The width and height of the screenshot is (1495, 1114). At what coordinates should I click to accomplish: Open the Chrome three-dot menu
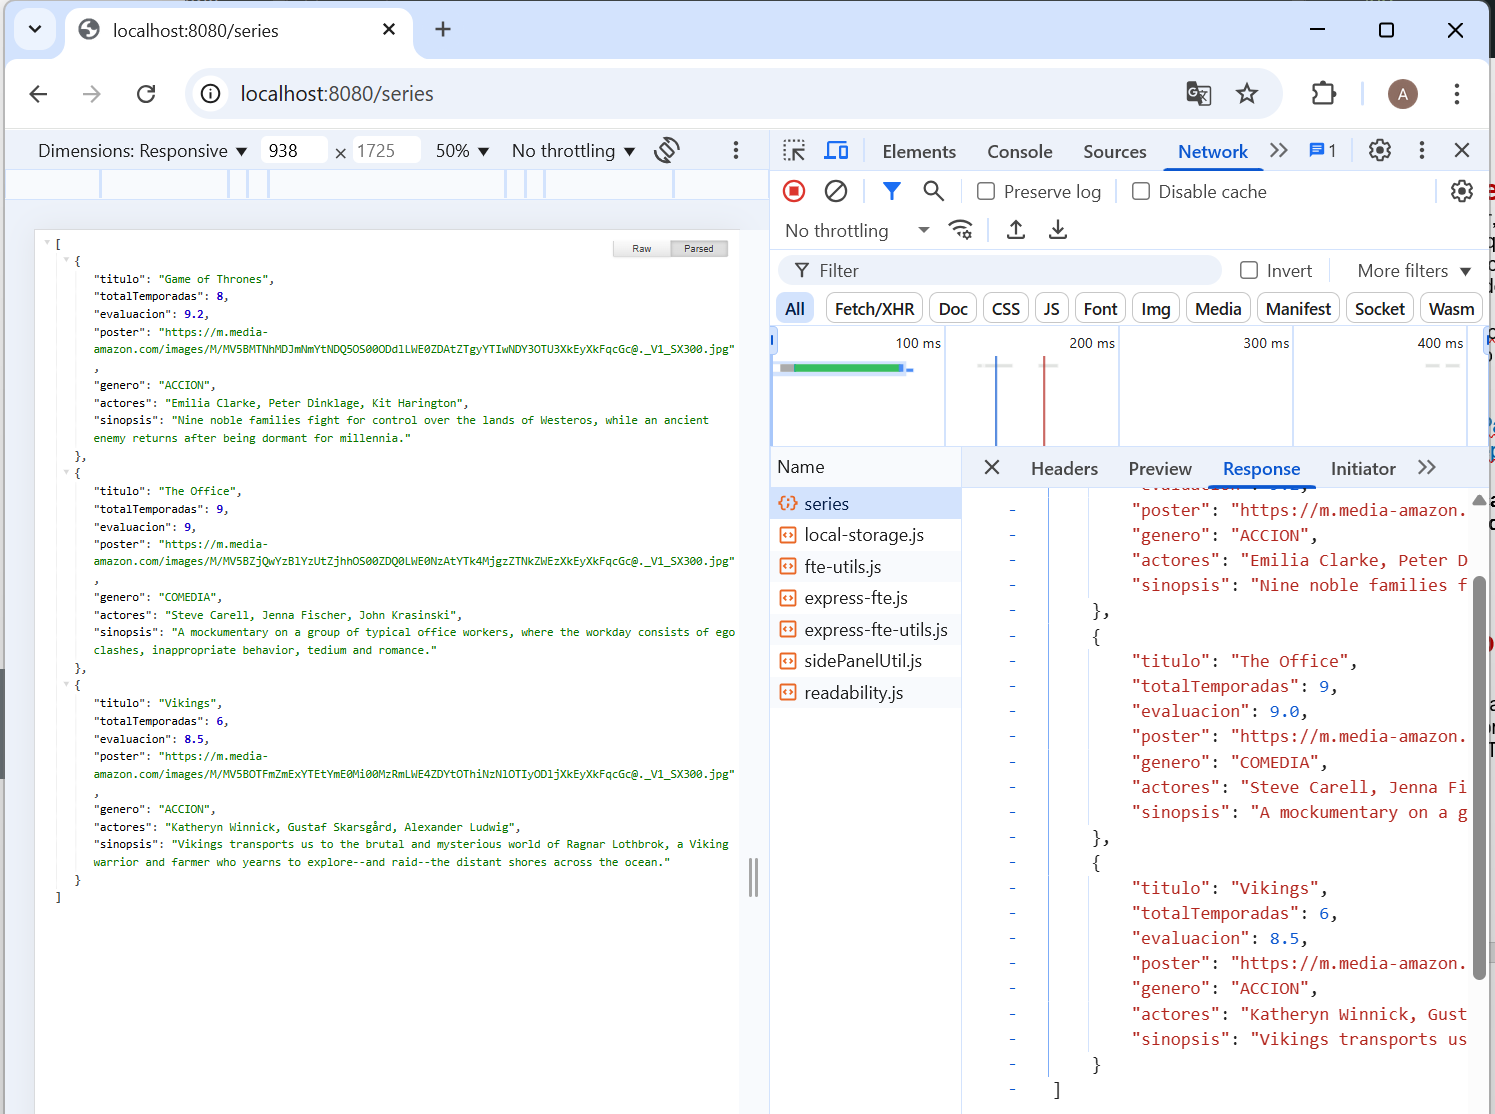coord(1457,94)
